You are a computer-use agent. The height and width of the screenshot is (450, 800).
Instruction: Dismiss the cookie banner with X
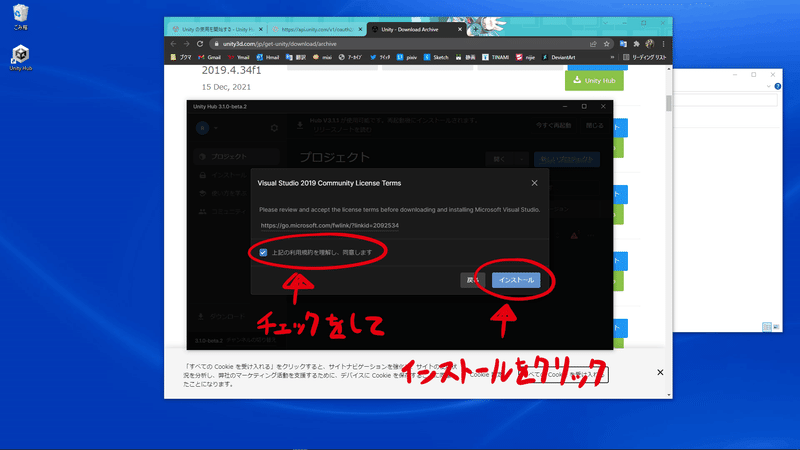tap(660, 372)
